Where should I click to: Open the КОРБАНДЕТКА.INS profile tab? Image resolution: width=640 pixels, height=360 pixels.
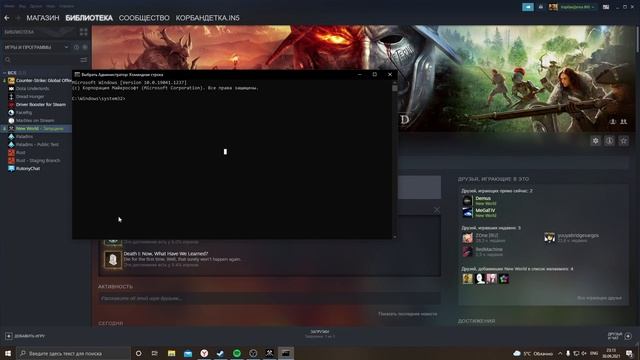[207, 18]
